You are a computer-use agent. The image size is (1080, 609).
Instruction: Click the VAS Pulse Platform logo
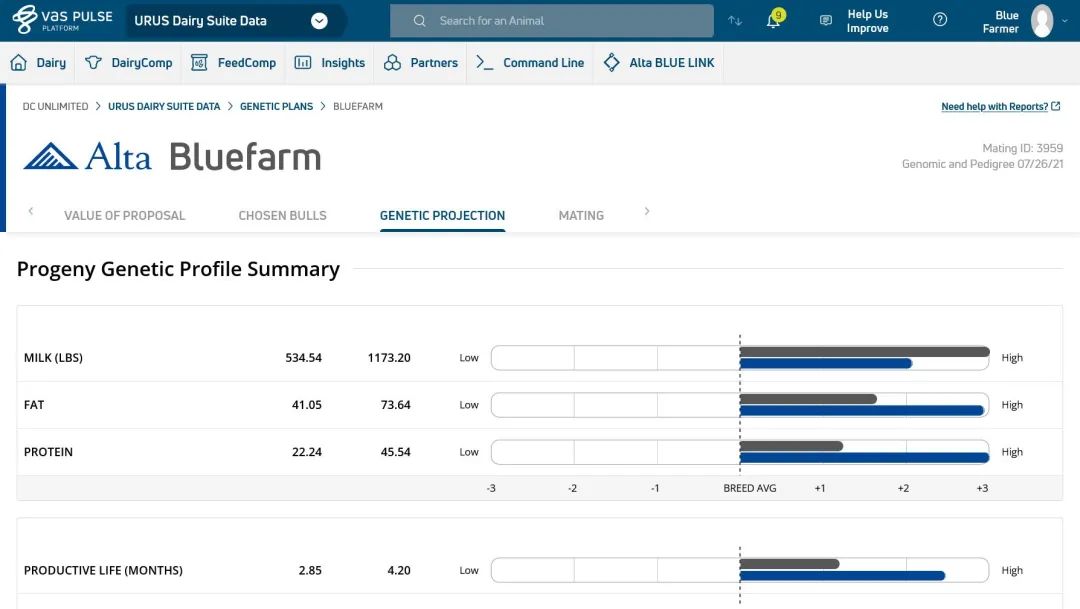pos(62,20)
